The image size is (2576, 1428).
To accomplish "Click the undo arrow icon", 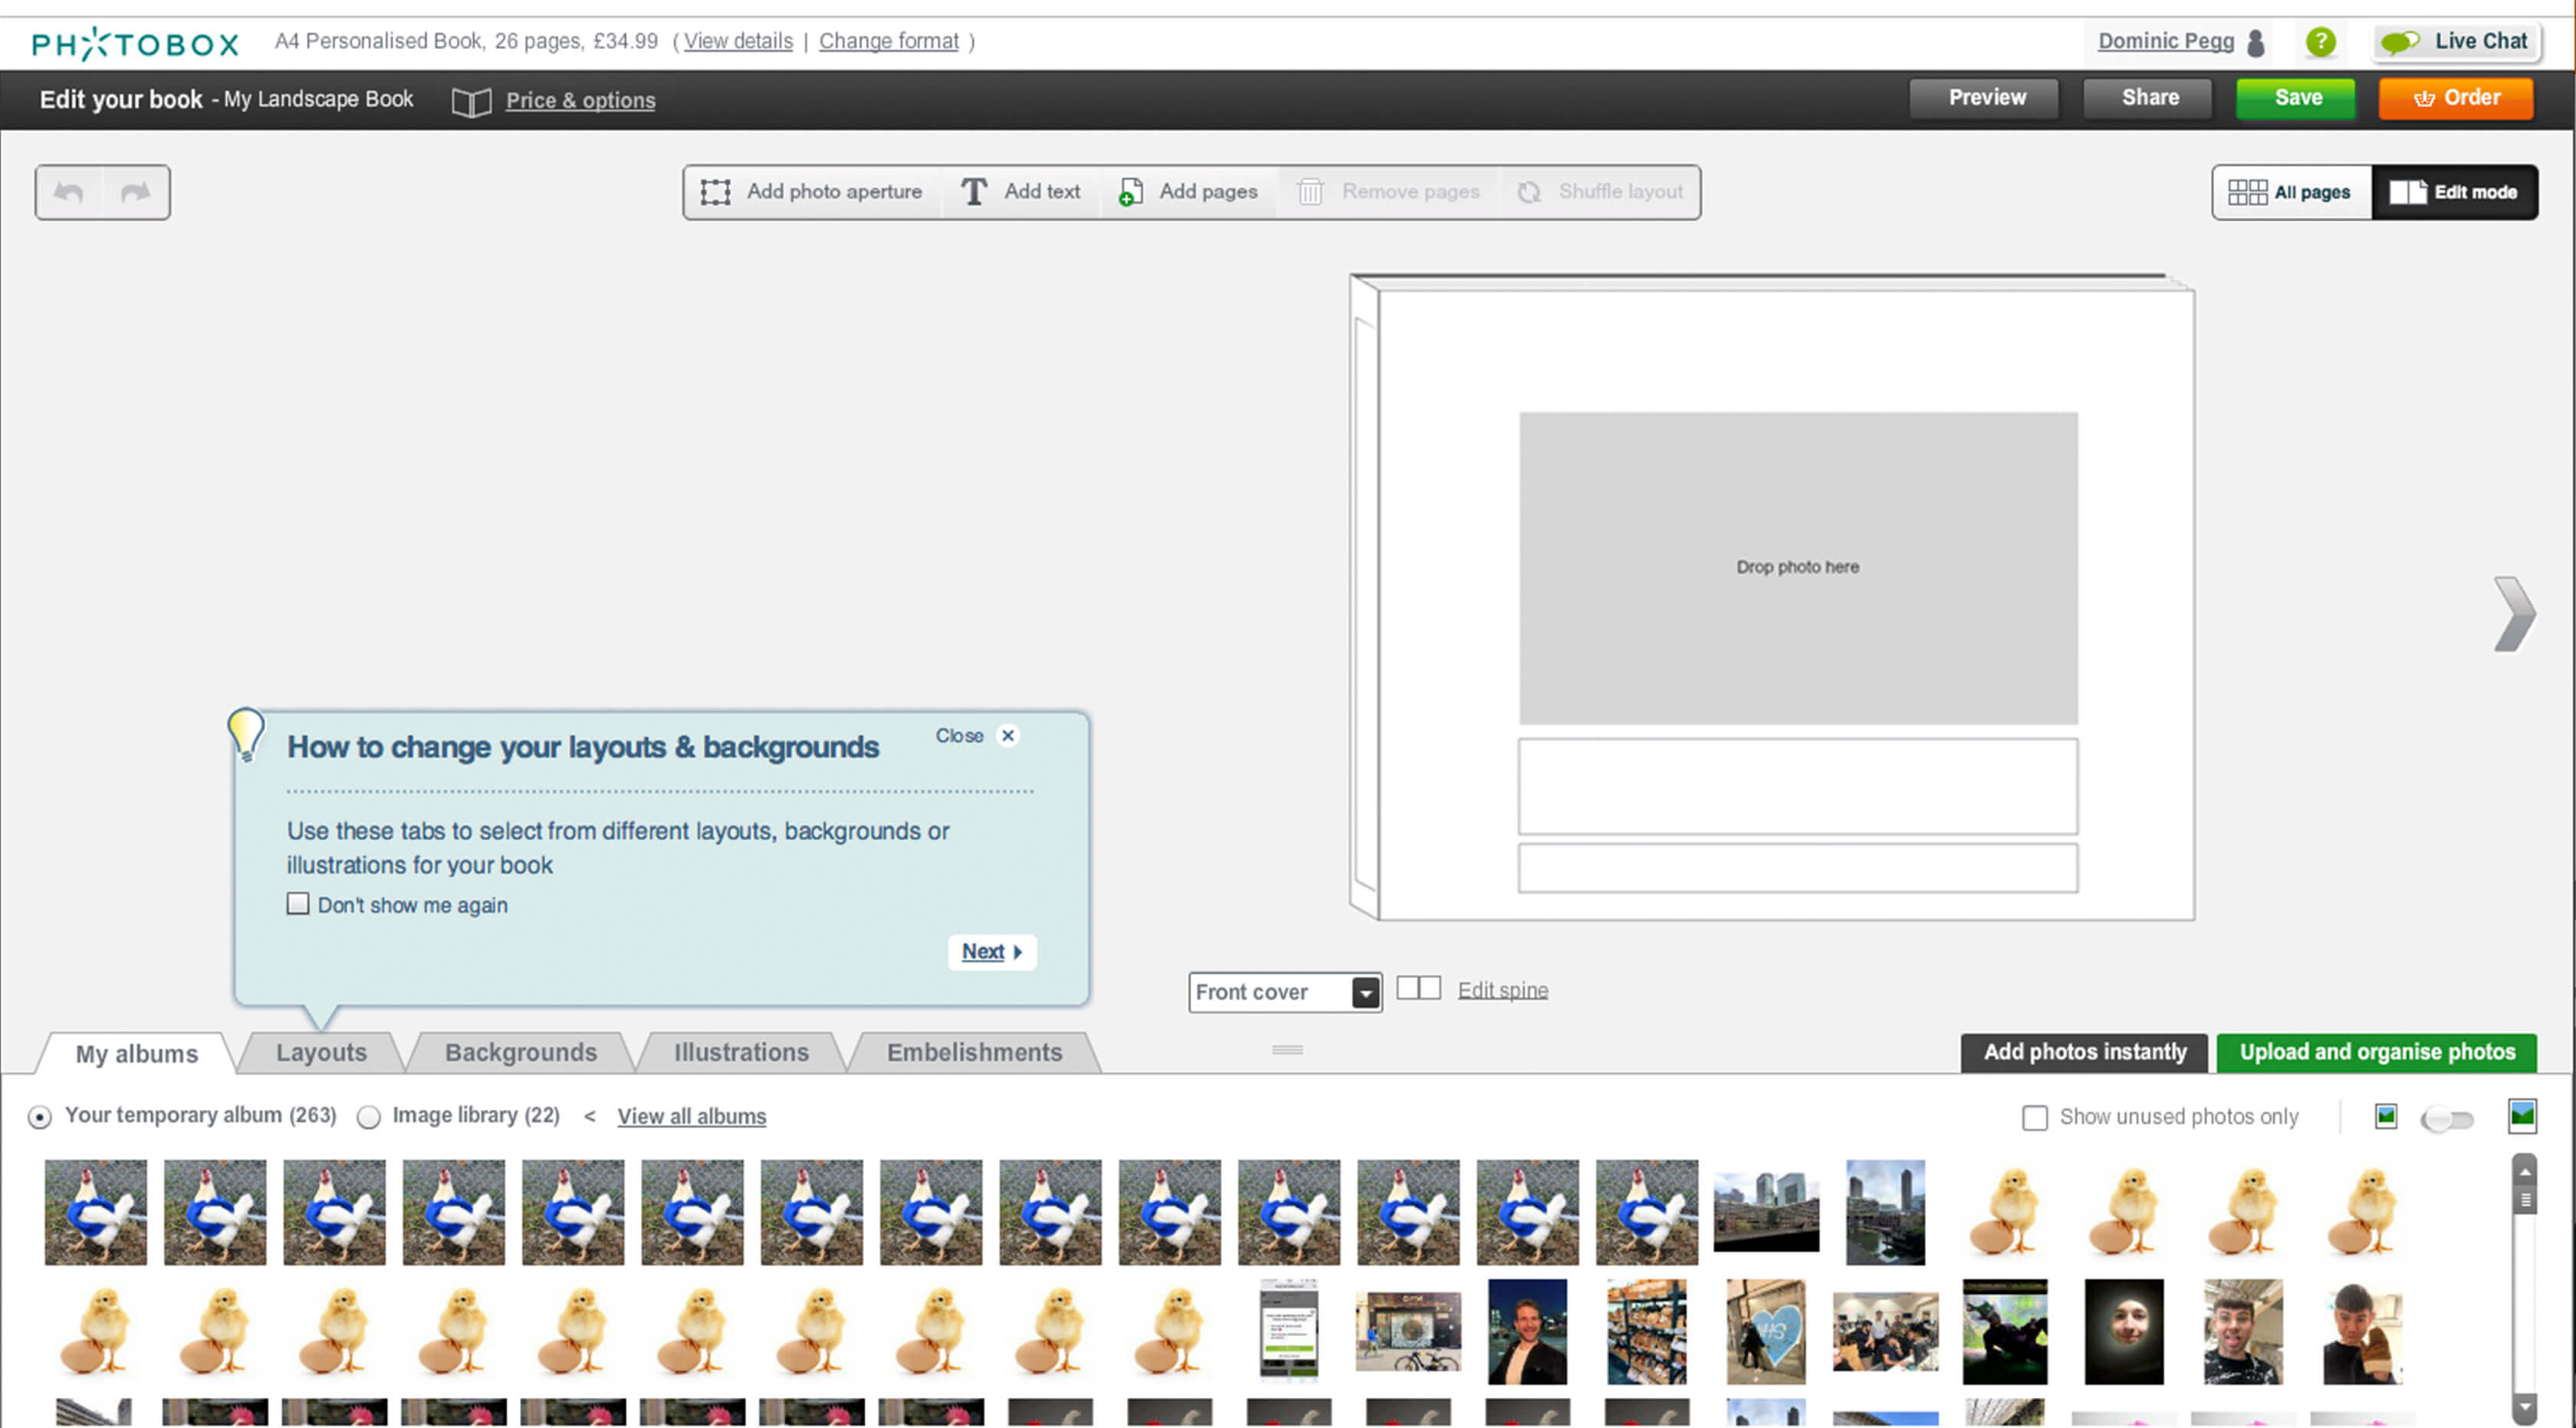I will (69, 192).
